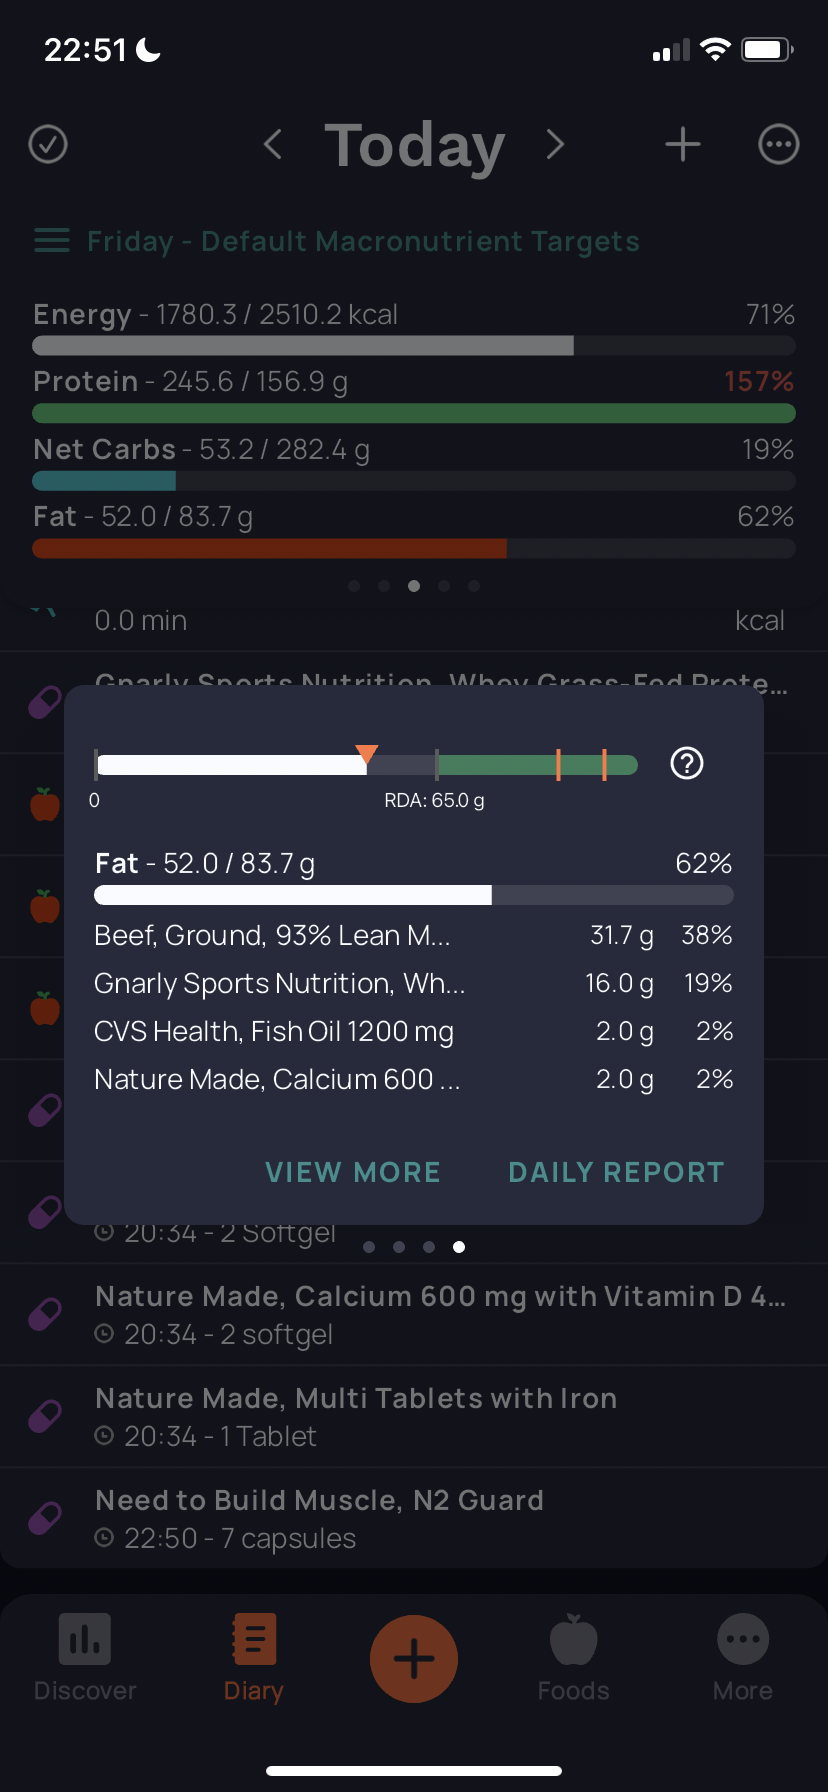The height and width of the screenshot is (1792, 828).
Task: Tap the Friday macronutrient targets menu icon
Action: (x=52, y=241)
